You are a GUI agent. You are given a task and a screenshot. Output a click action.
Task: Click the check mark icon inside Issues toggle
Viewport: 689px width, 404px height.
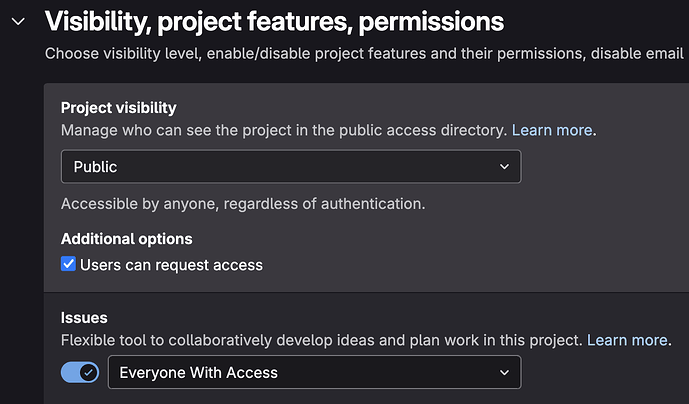pos(89,372)
